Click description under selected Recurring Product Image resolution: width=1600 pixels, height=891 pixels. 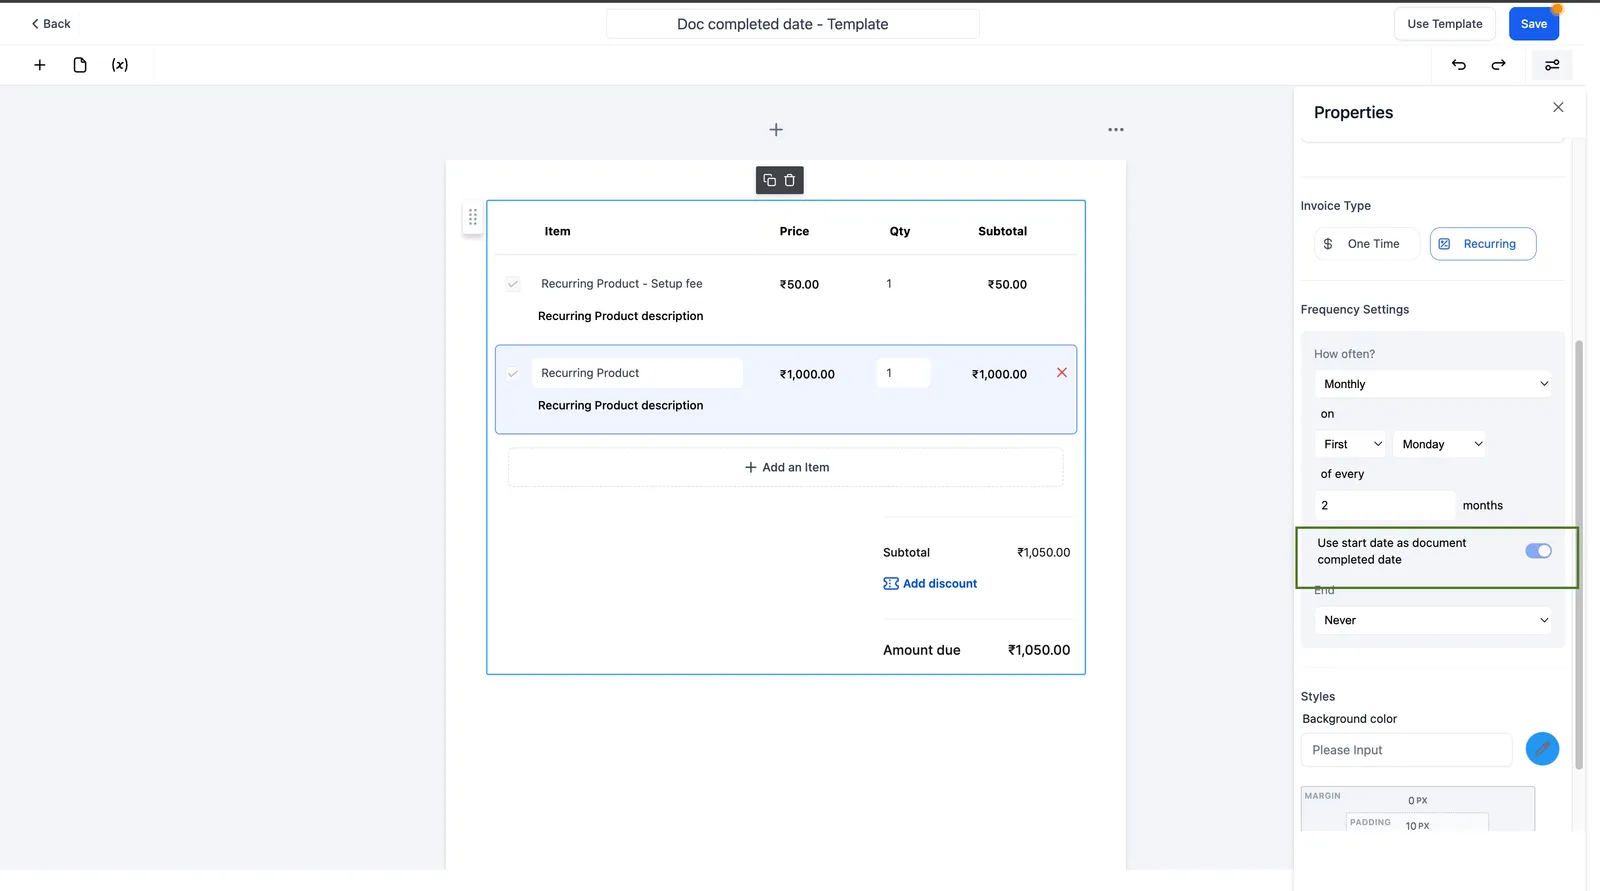point(620,405)
